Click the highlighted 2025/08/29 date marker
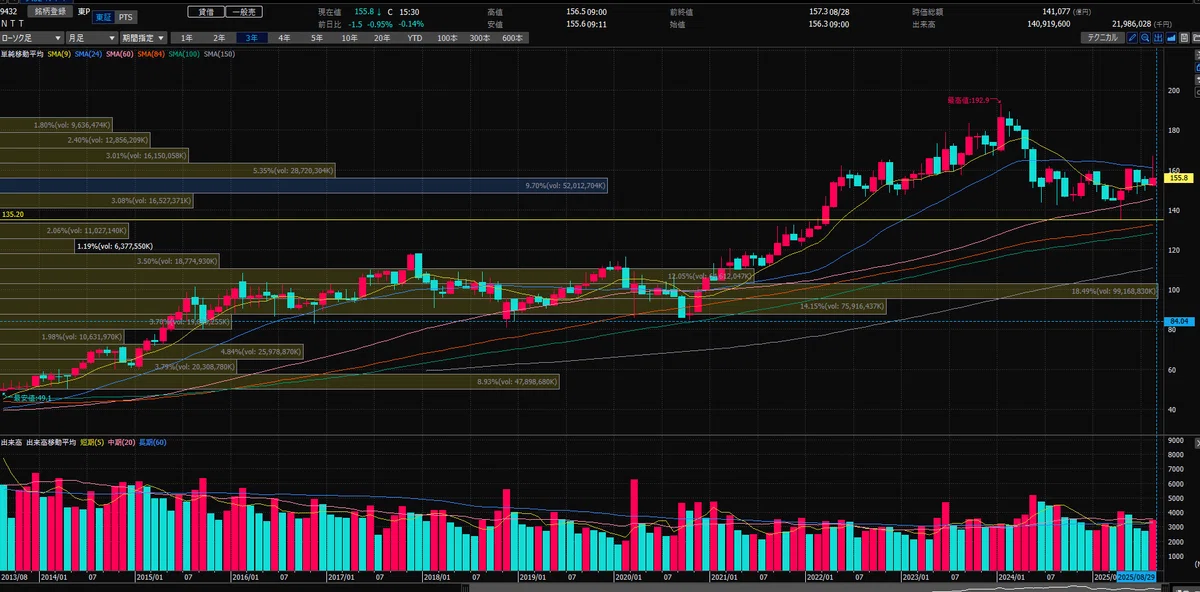The image size is (1200, 592). pyautogui.click(x=1136, y=577)
